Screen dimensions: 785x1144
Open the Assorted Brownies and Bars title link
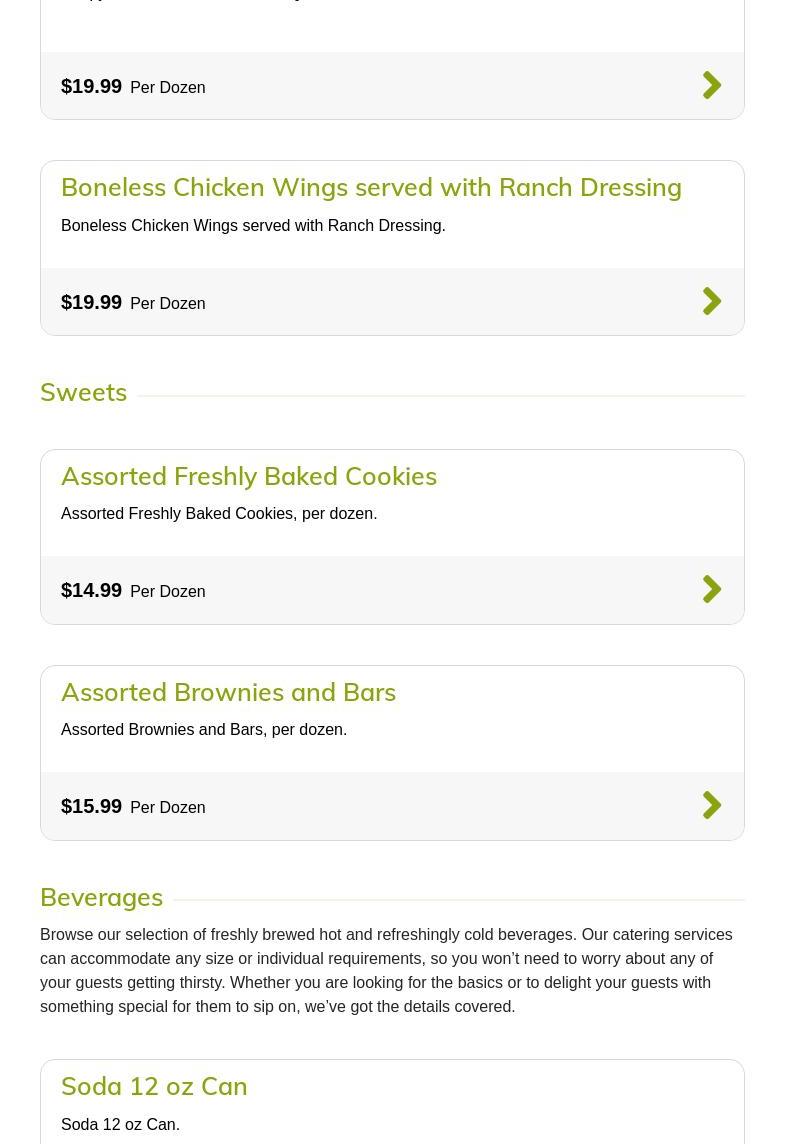coord(228,692)
